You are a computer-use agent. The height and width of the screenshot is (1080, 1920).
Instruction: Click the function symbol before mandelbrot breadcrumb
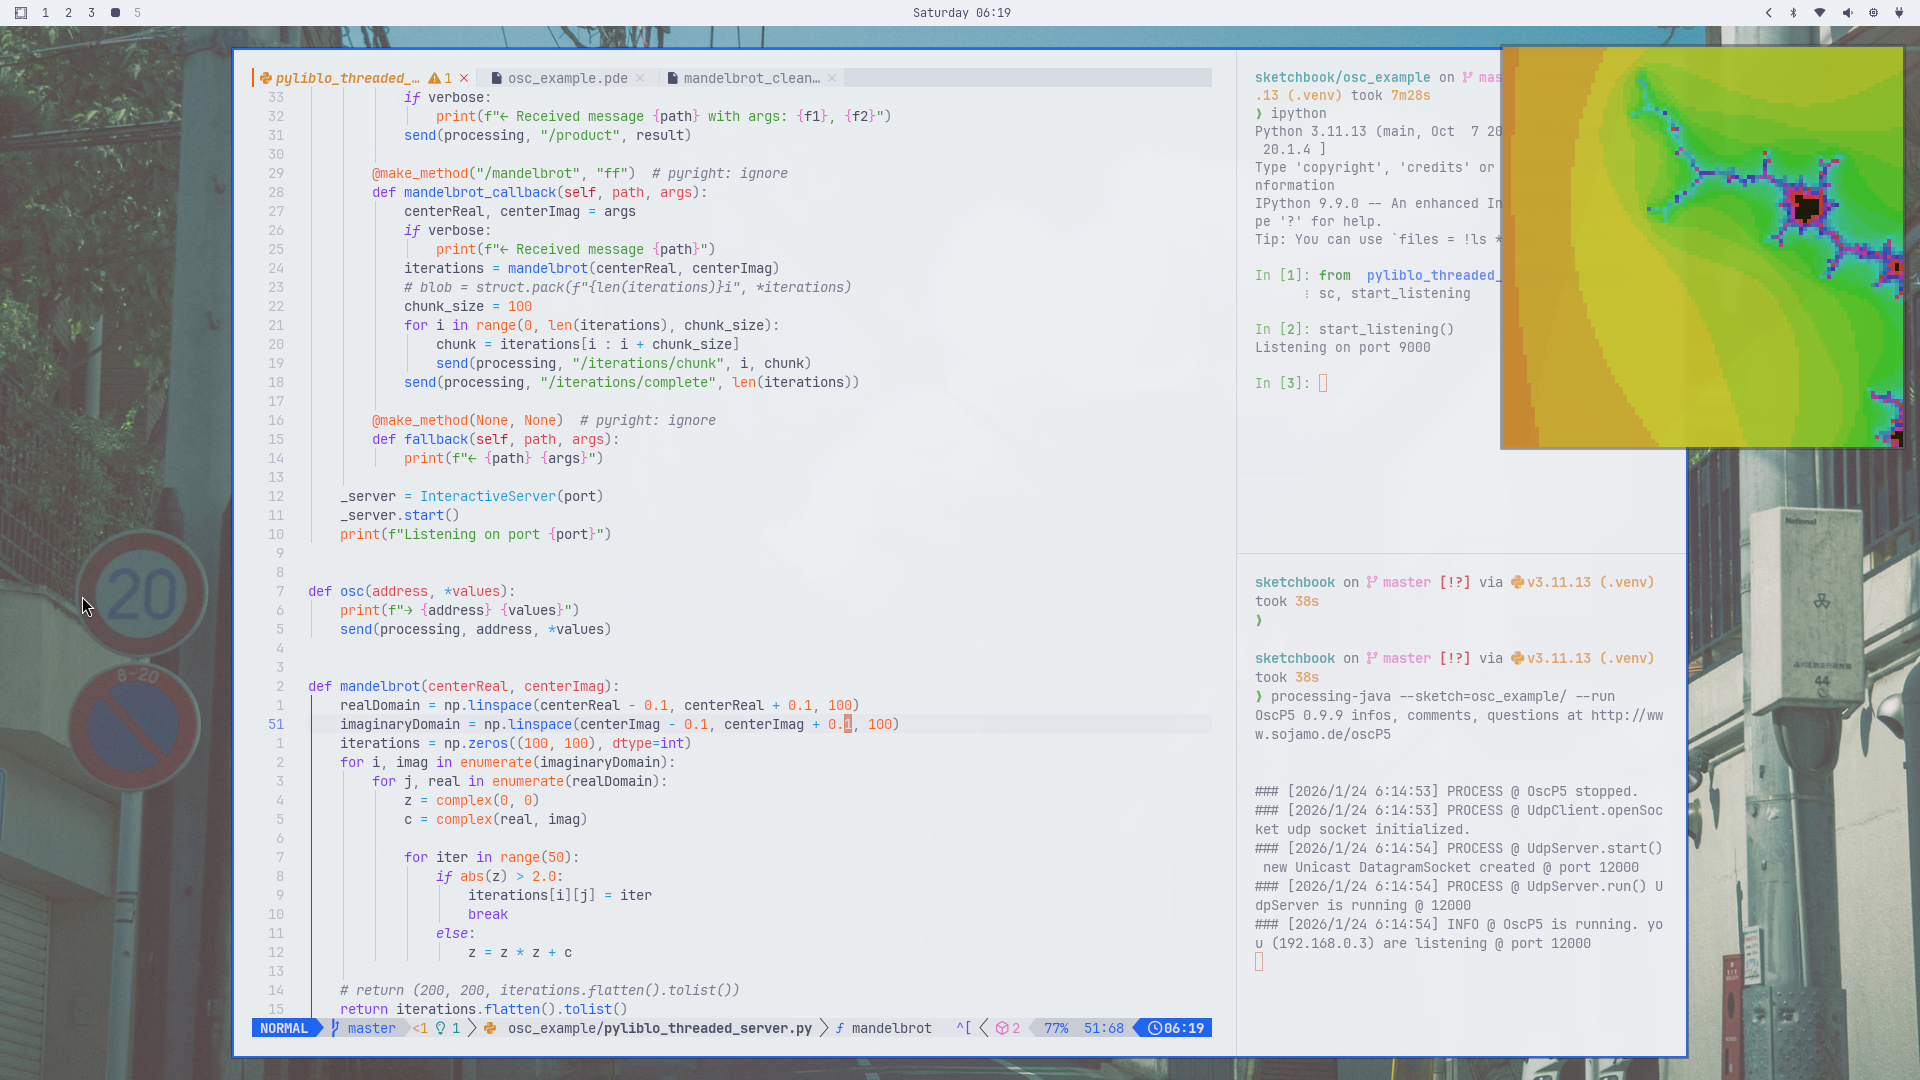pyautogui.click(x=840, y=1028)
